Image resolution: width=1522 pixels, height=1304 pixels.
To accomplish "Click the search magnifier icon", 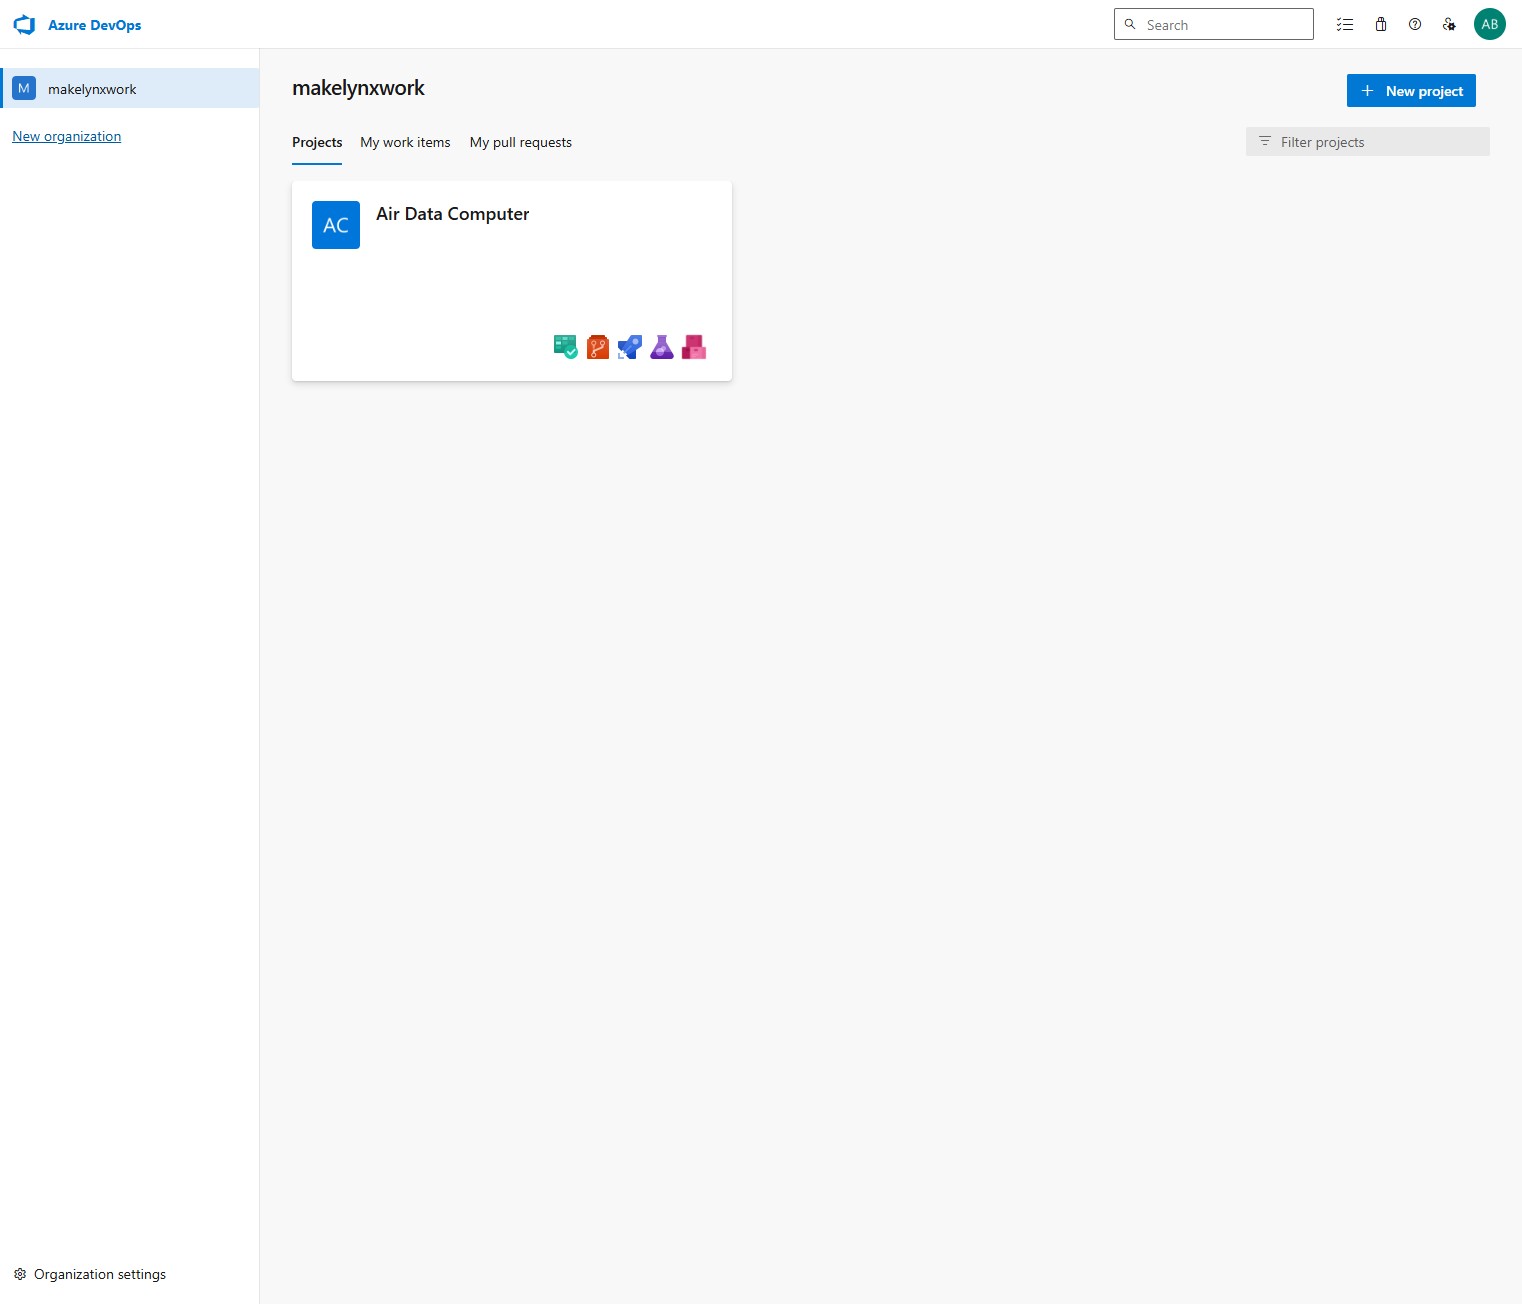I will pyautogui.click(x=1130, y=25).
